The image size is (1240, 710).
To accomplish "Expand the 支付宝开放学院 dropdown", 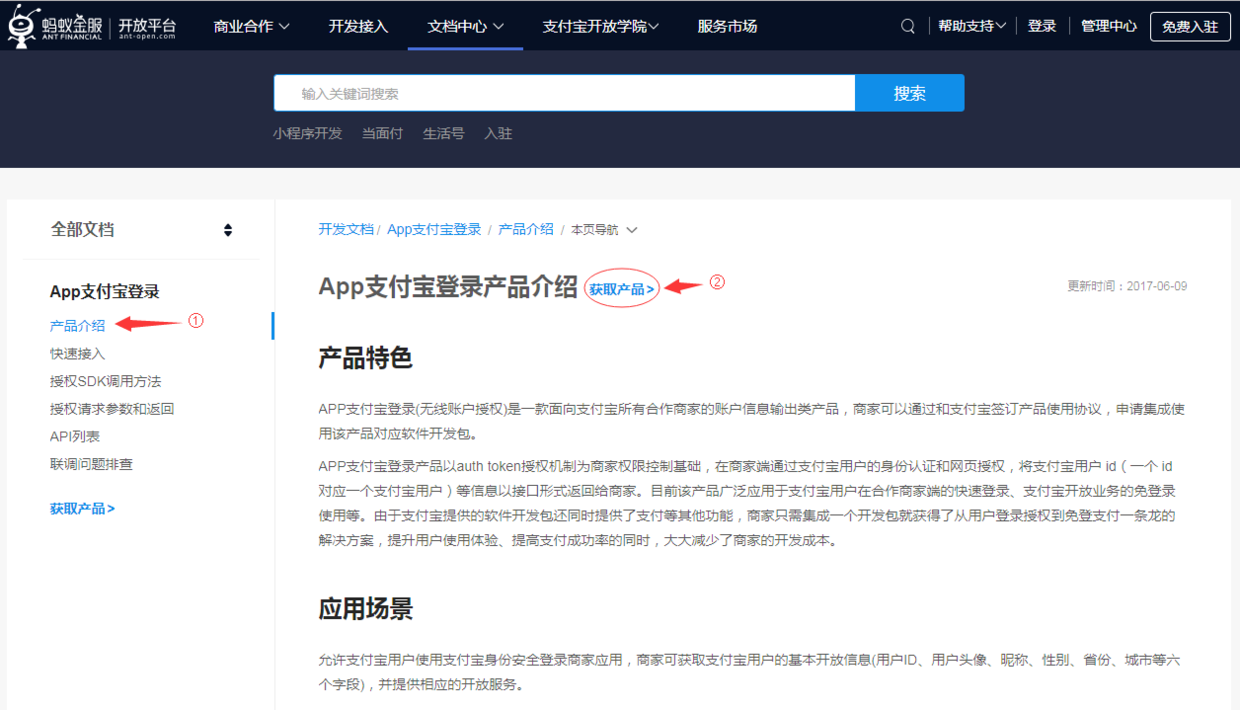I will pos(601,27).
